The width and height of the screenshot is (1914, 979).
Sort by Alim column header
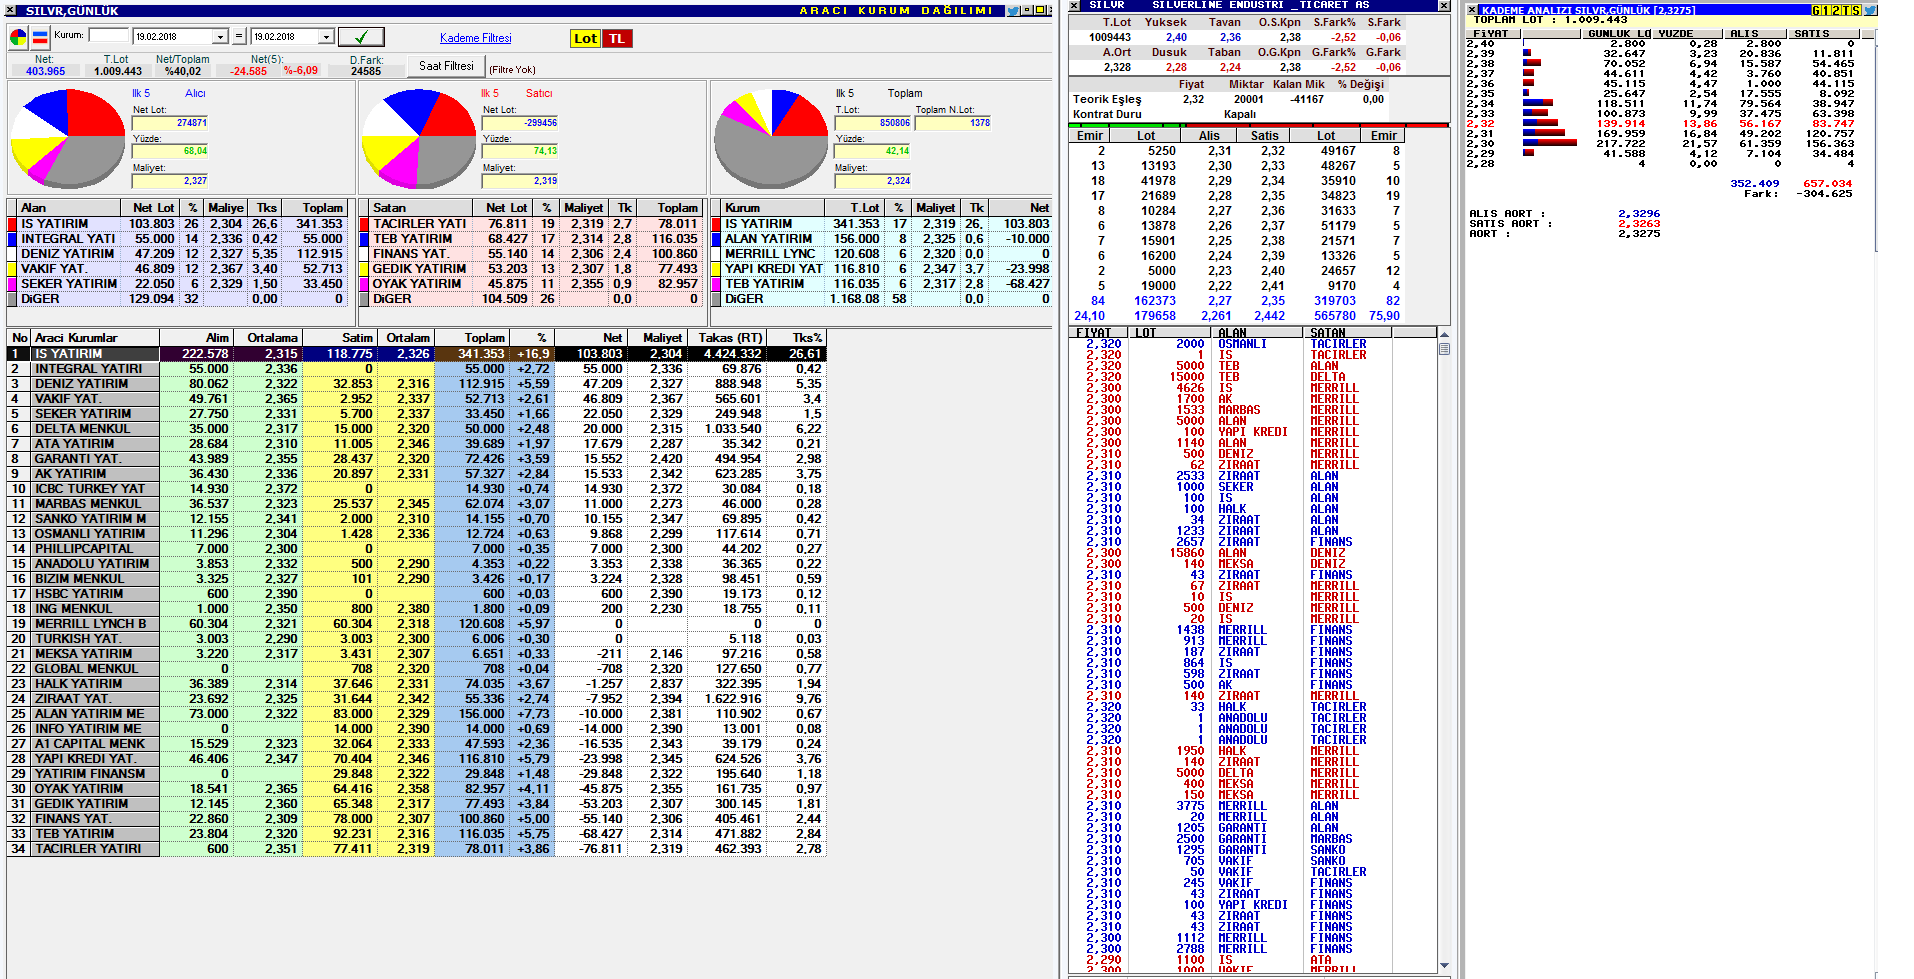195,338
